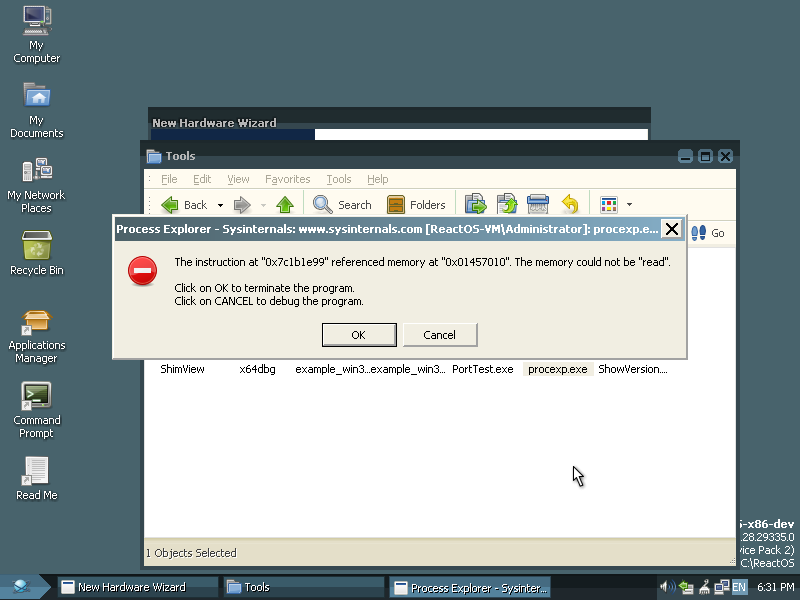Select the procexp.exe file
The image size is (800, 600).
click(x=558, y=369)
